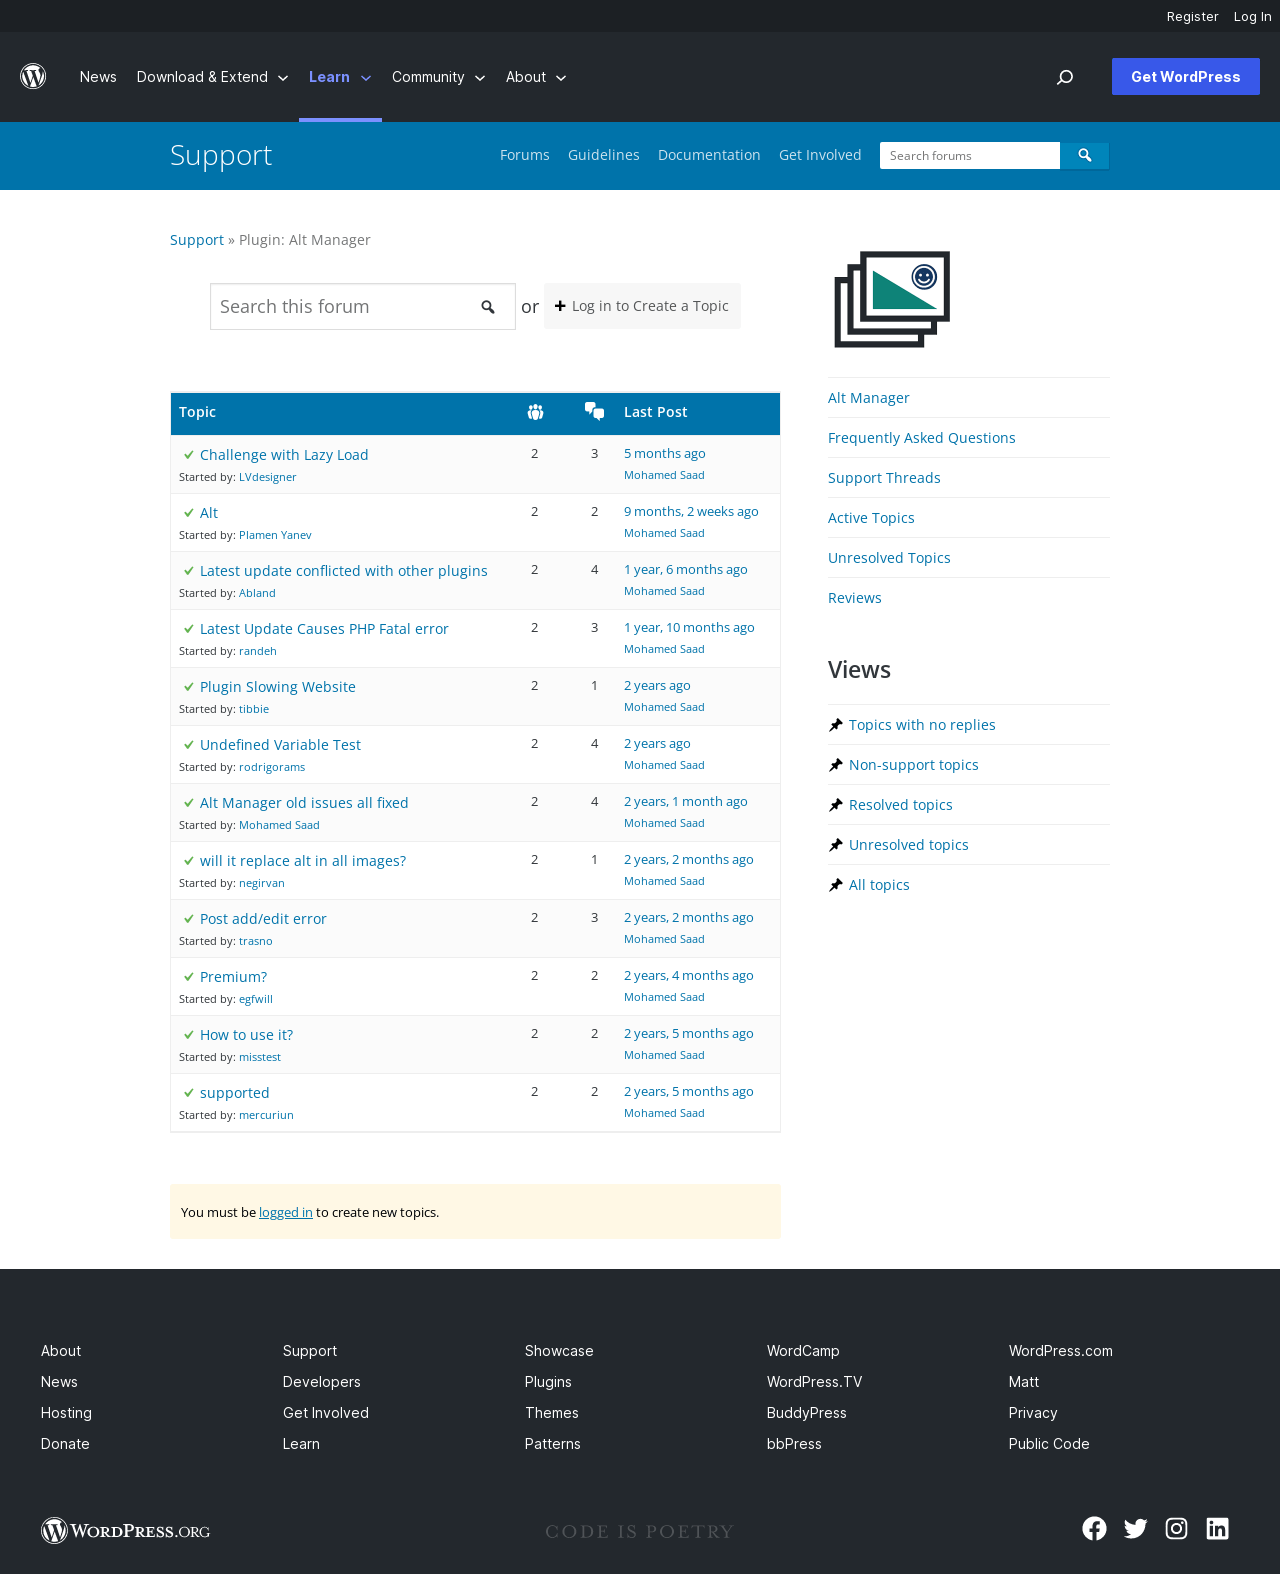The height and width of the screenshot is (1574, 1280).
Task: Open topic Undefined Variable Test
Action: pyautogui.click(x=280, y=745)
